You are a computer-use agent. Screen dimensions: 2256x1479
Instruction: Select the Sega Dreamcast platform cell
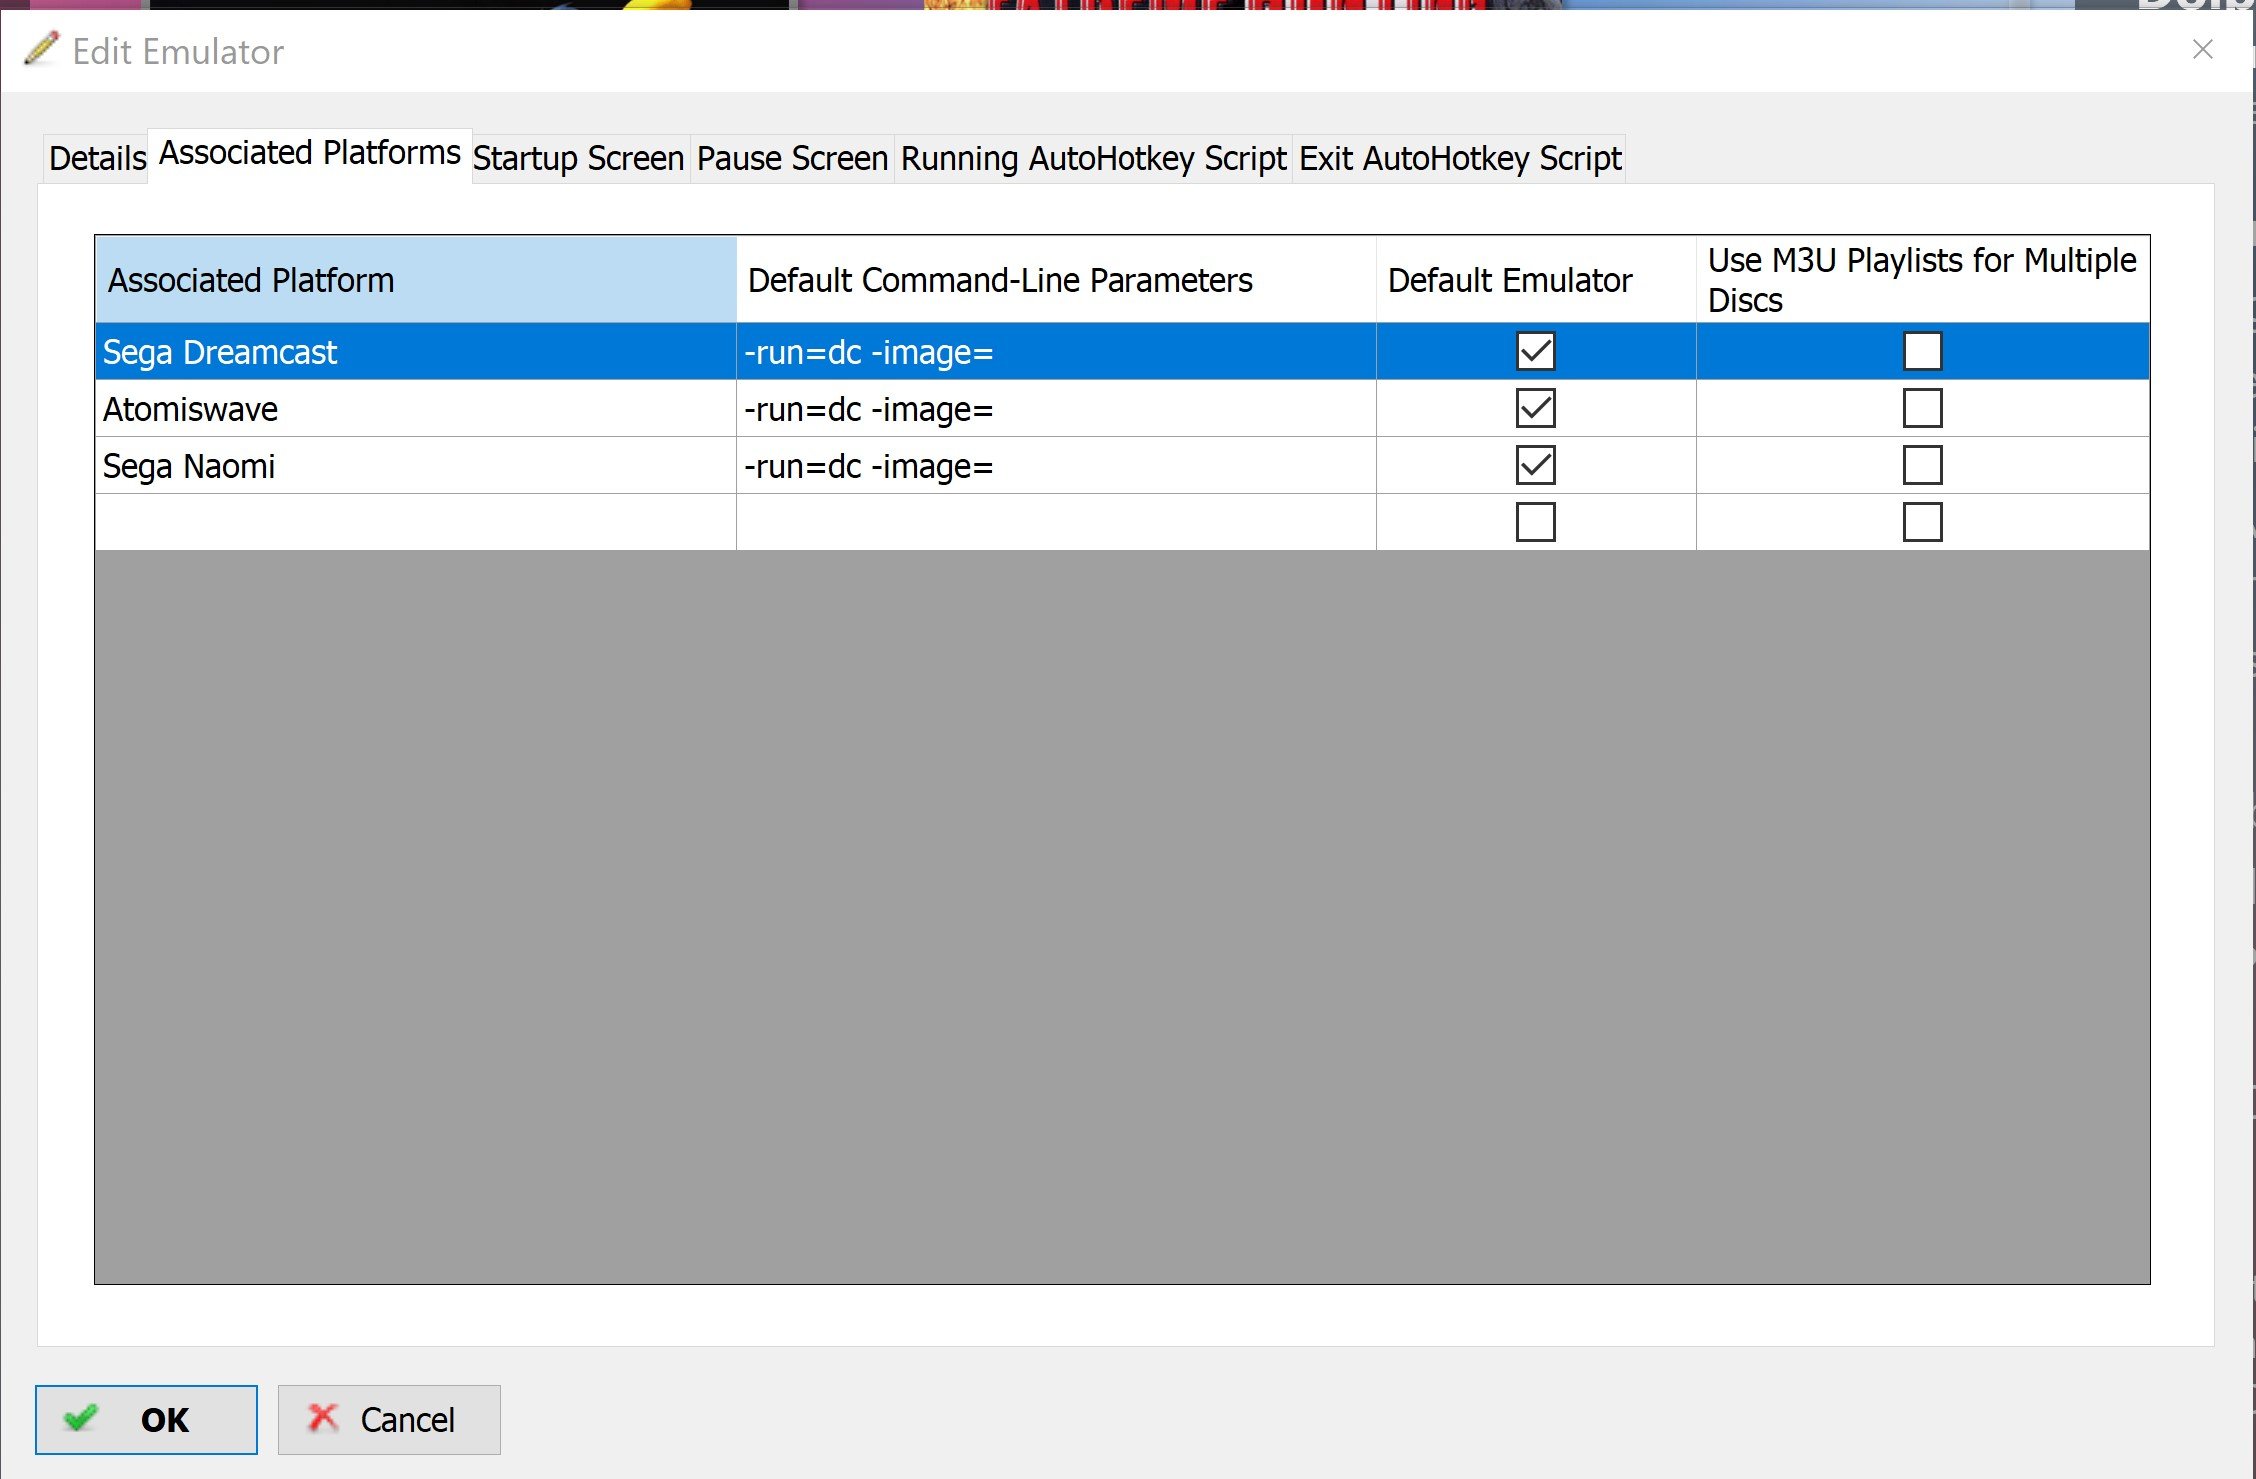(416, 352)
